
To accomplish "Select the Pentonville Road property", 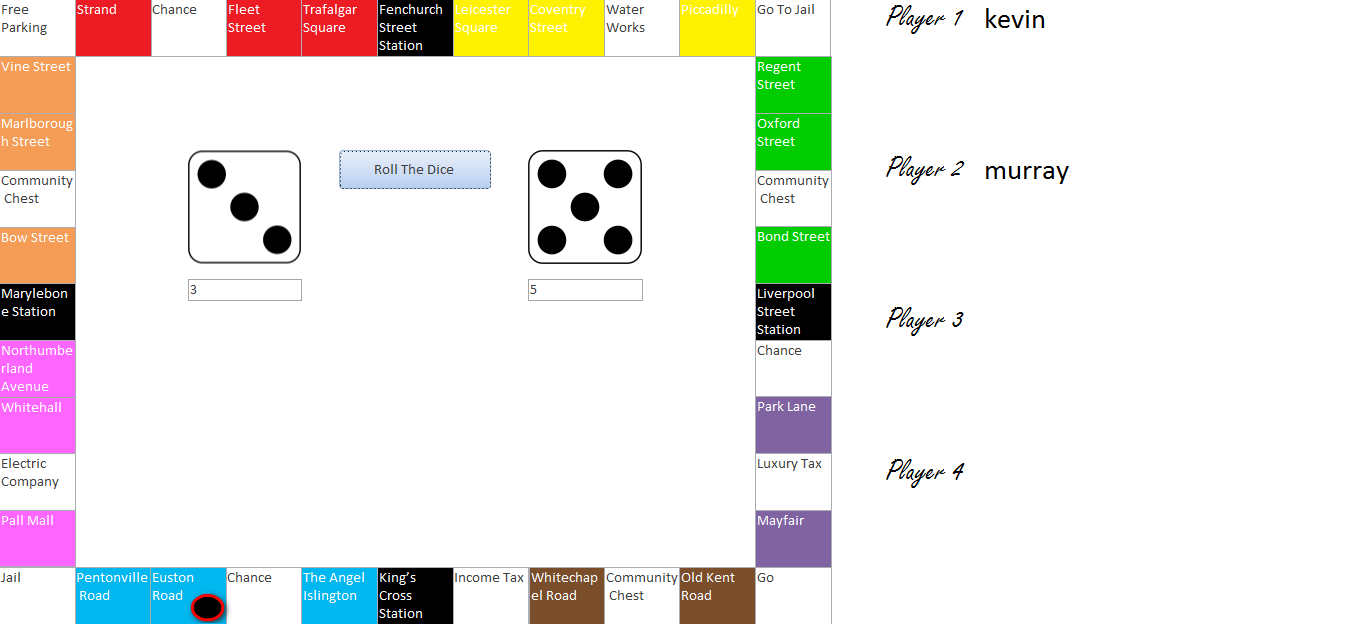I will 114,596.
